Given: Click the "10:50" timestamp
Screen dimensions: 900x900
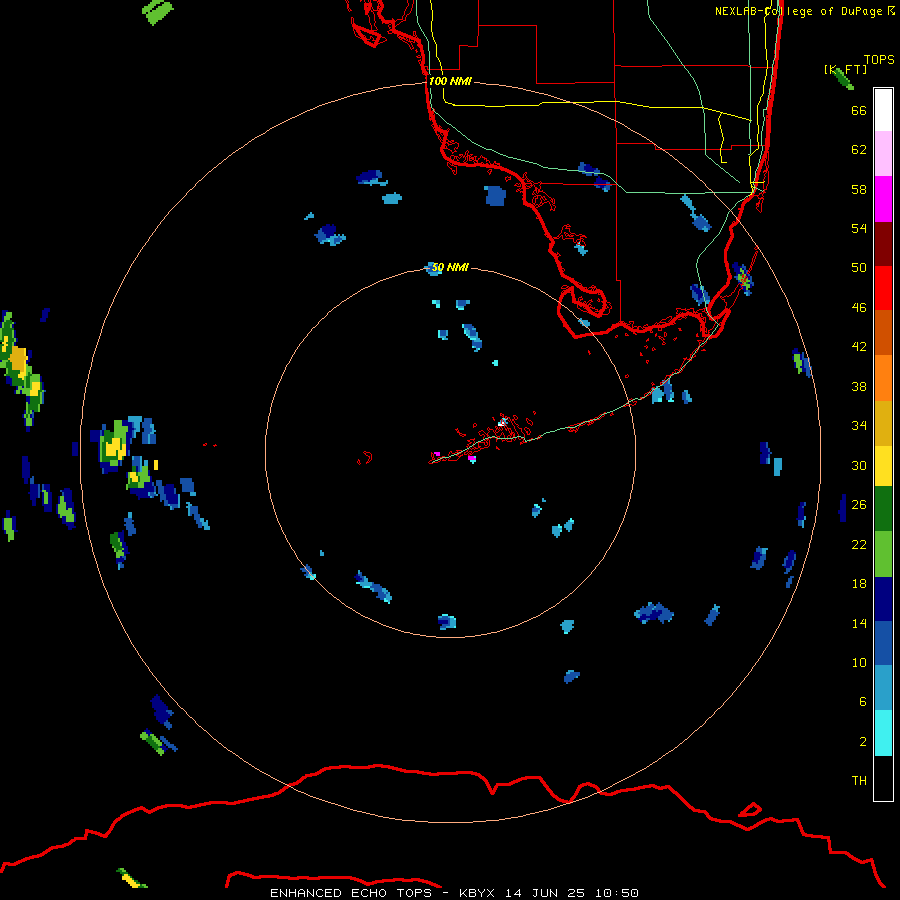Looking at the screenshot, I should [x=617, y=893].
